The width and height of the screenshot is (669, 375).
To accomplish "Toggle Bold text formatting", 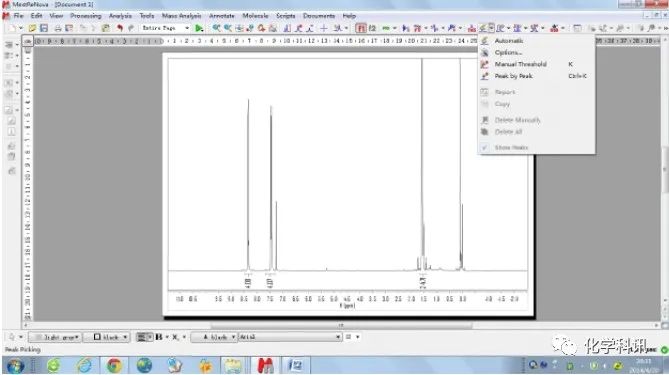I will tap(159, 337).
